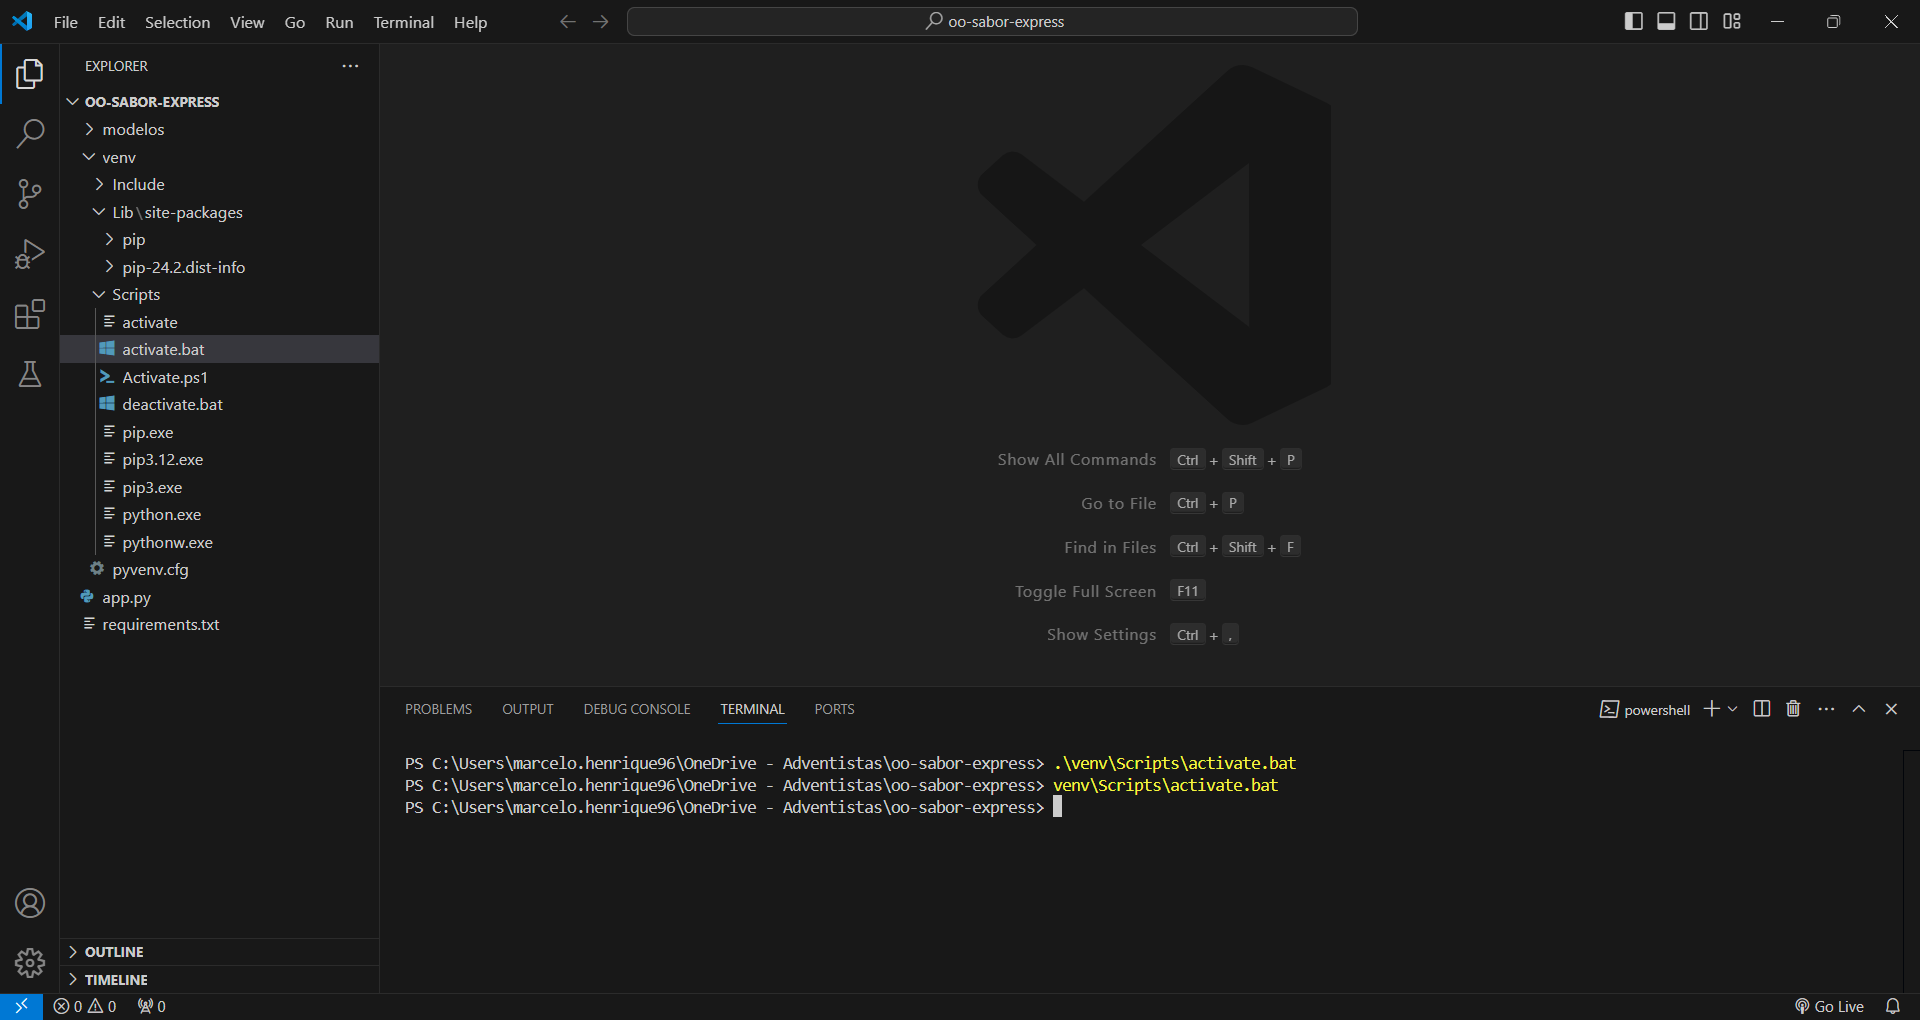Toggle the panel layout icon
Viewport: 1920px width, 1020px height.
point(1666,21)
